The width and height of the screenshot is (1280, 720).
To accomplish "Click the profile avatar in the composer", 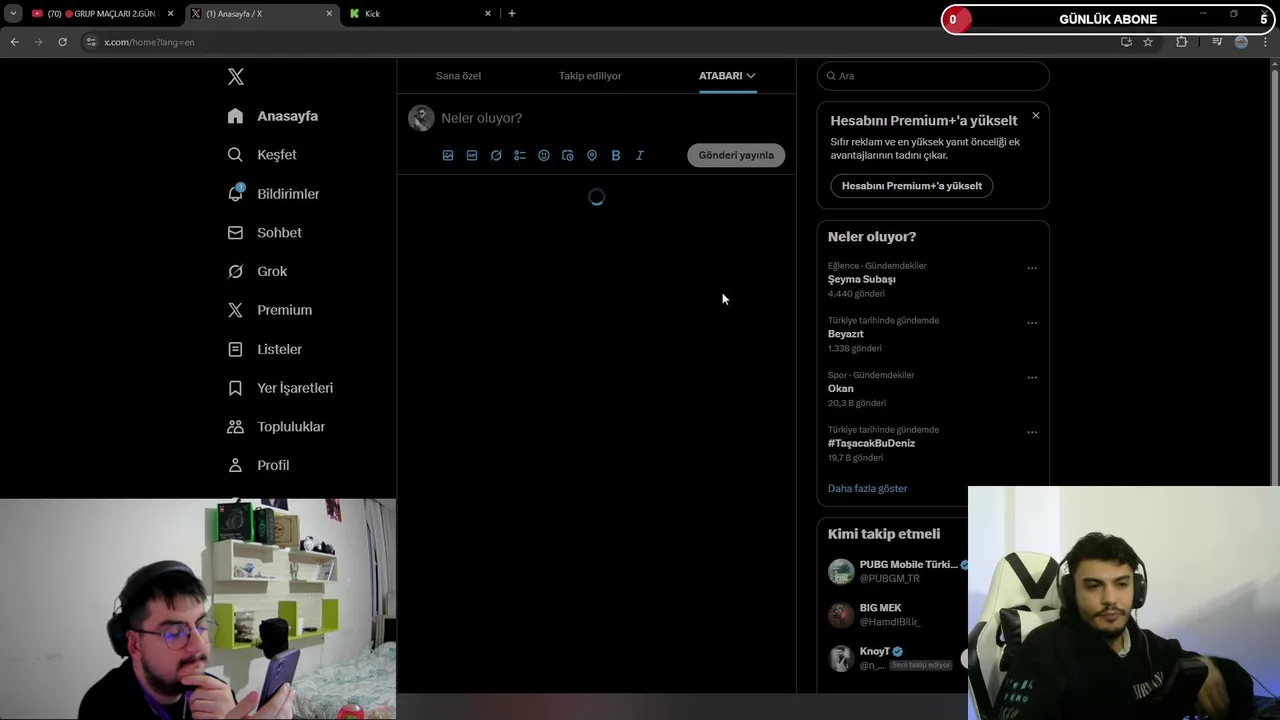I will click(x=421, y=118).
